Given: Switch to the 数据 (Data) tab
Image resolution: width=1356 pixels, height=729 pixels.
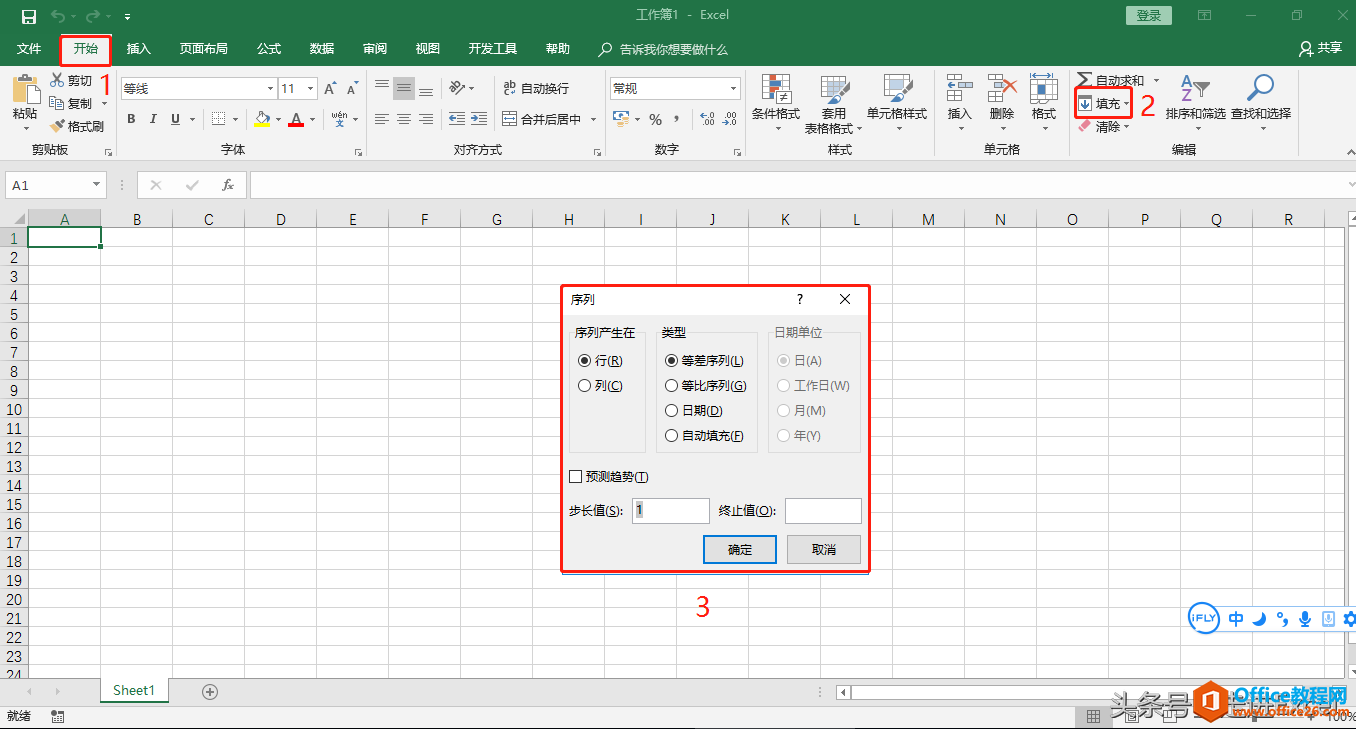Looking at the screenshot, I should [x=322, y=48].
